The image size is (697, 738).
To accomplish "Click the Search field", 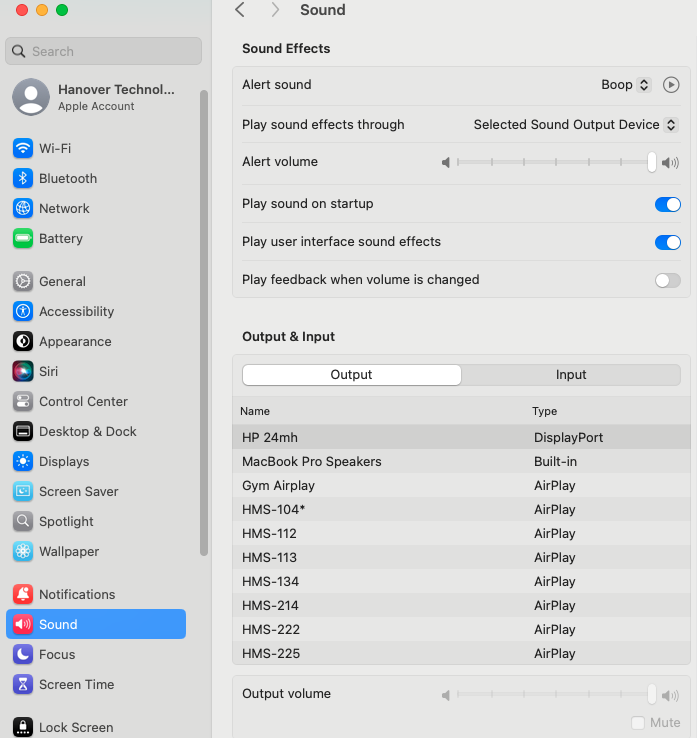I will [x=104, y=51].
